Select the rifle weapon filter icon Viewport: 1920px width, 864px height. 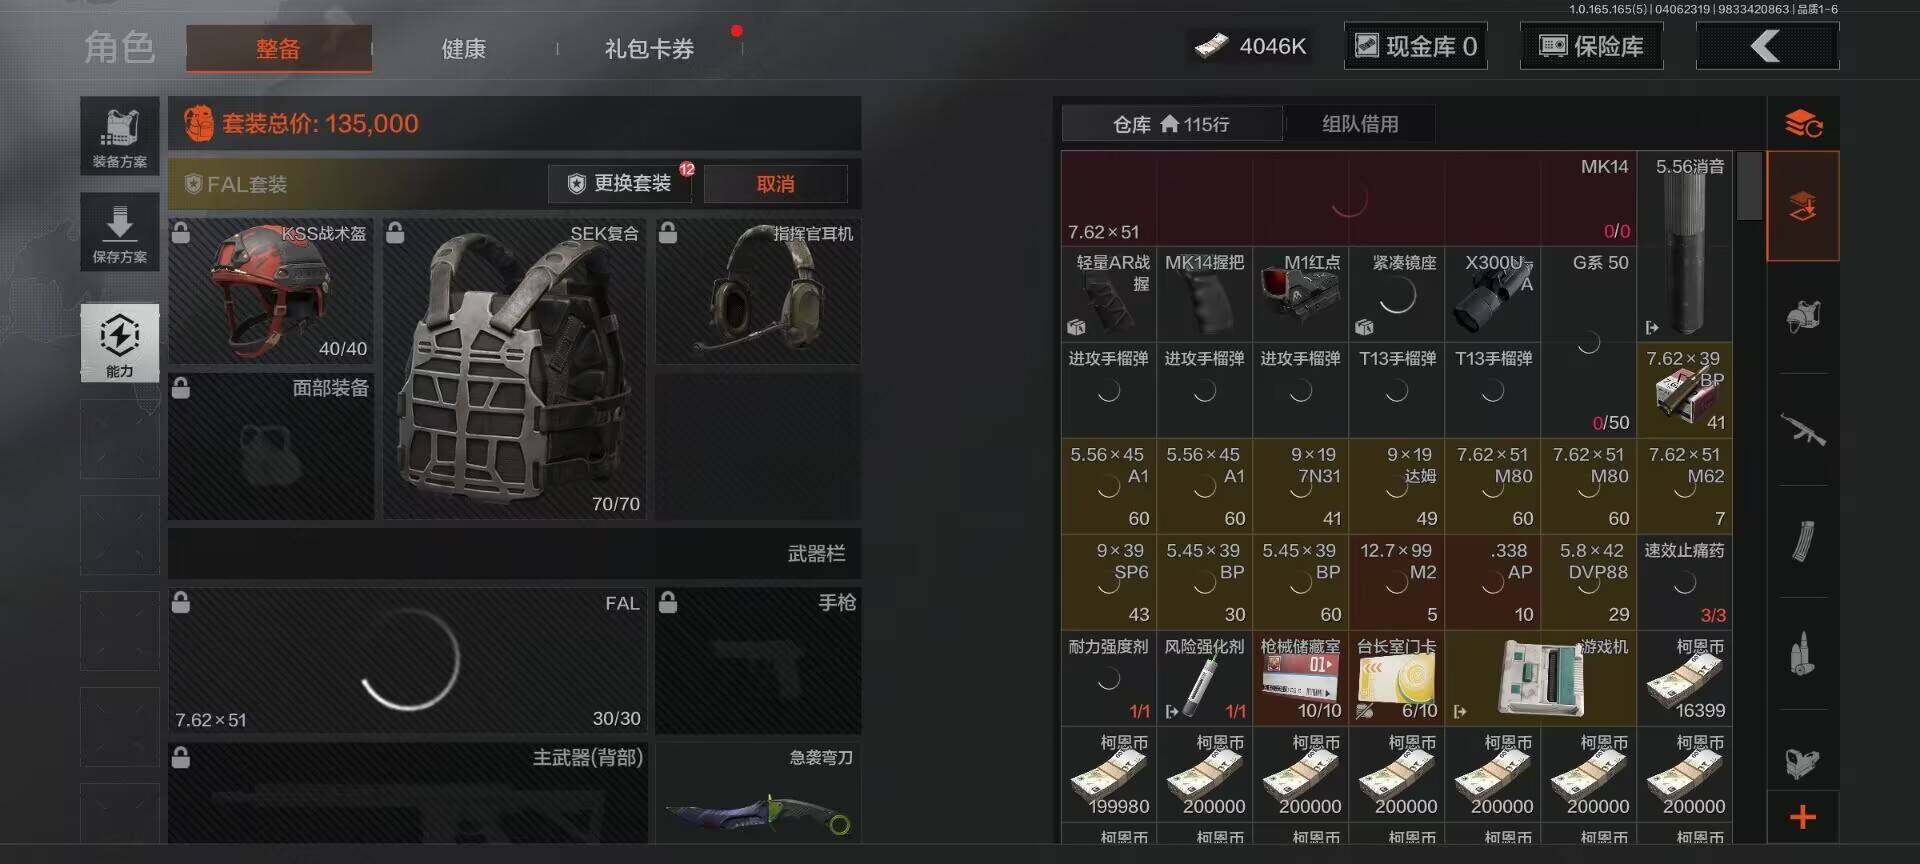click(1803, 429)
